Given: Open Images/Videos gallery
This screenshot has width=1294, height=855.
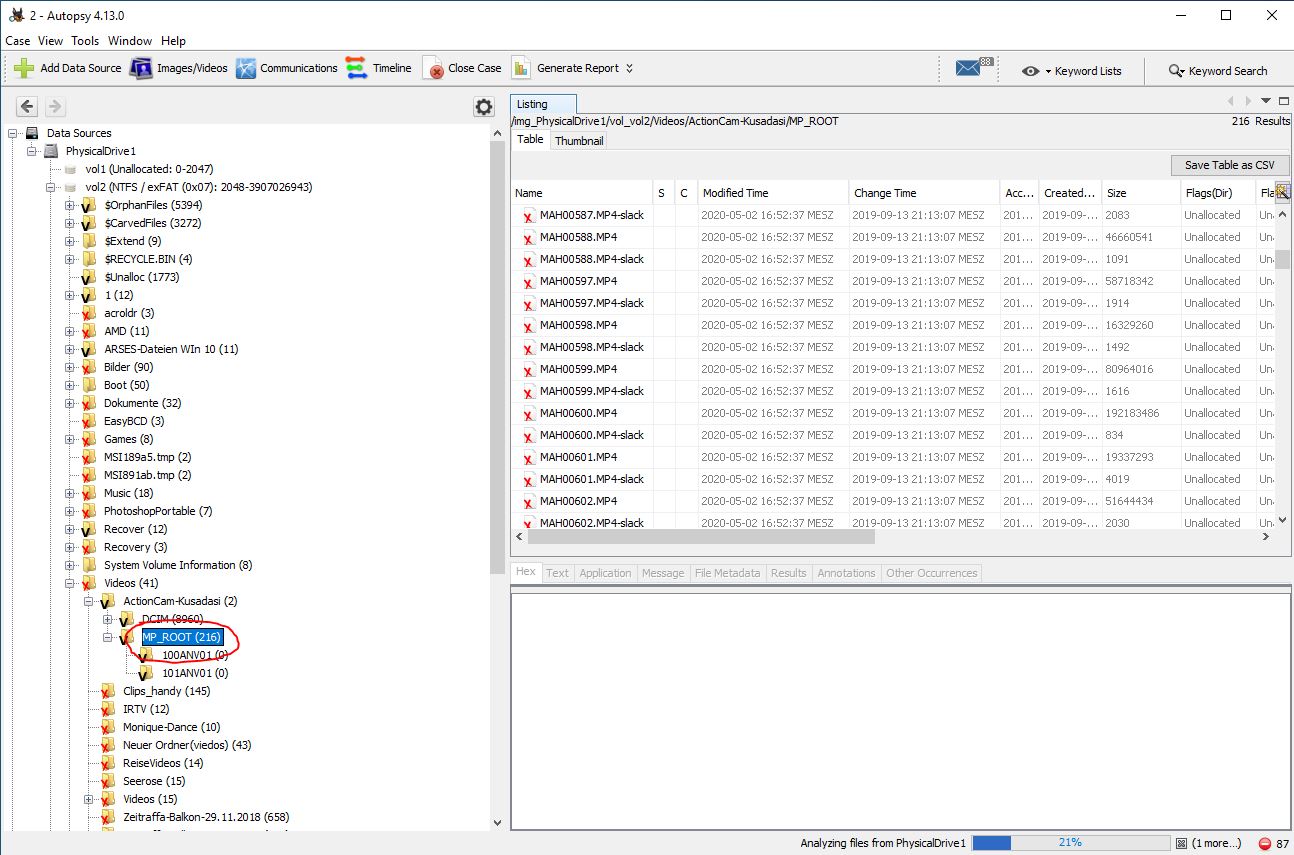Looking at the screenshot, I should [179, 68].
